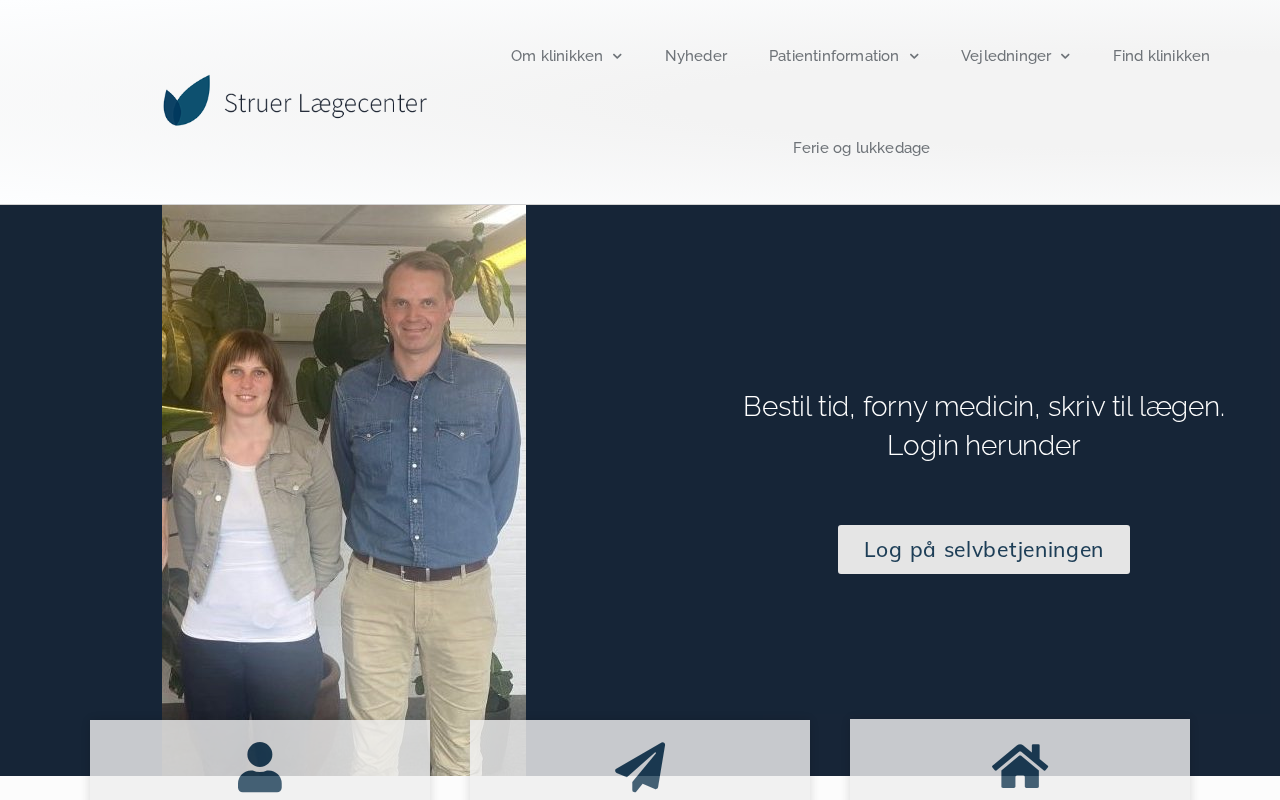
Task: Open Ferie og lukkedage in navigation
Action: (861, 148)
